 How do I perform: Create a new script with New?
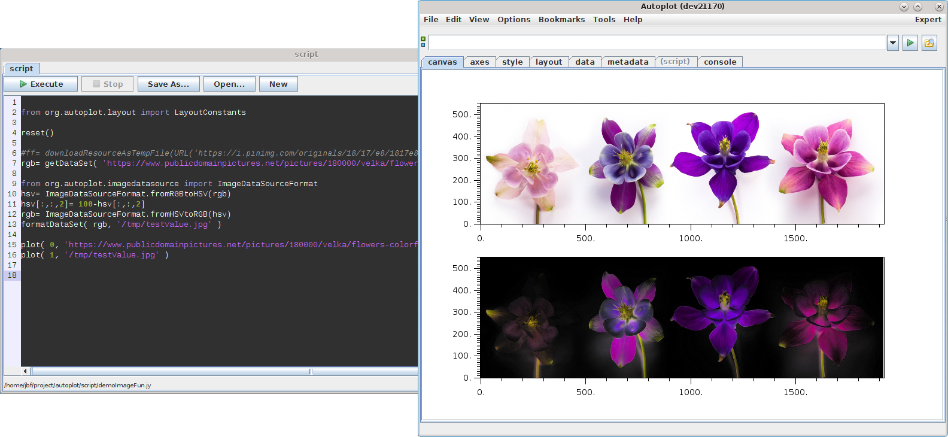[x=279, y=85]
